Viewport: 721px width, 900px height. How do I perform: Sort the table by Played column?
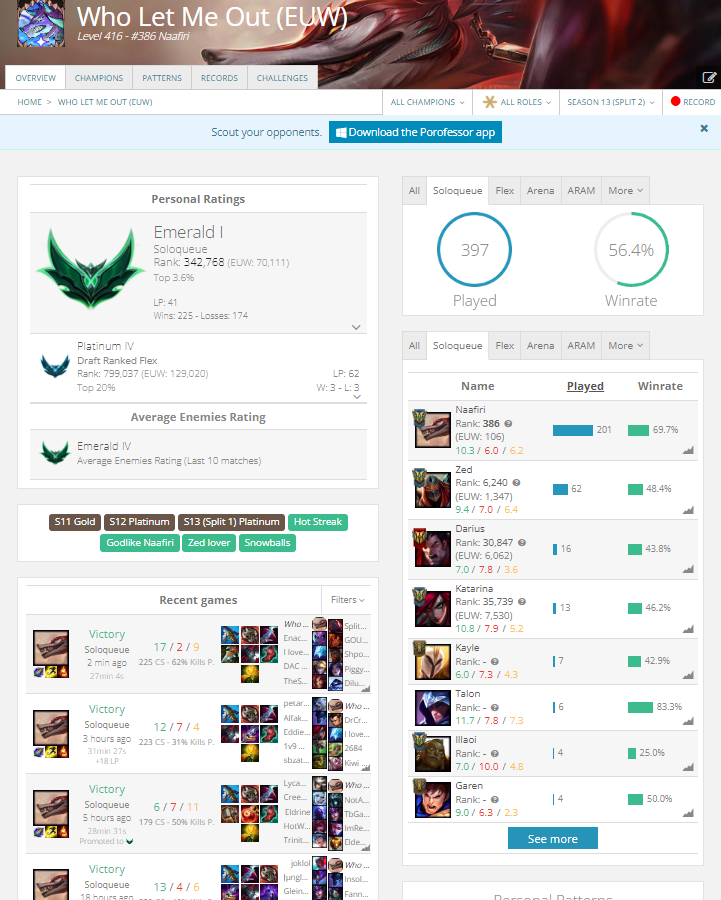click(585, 386)
